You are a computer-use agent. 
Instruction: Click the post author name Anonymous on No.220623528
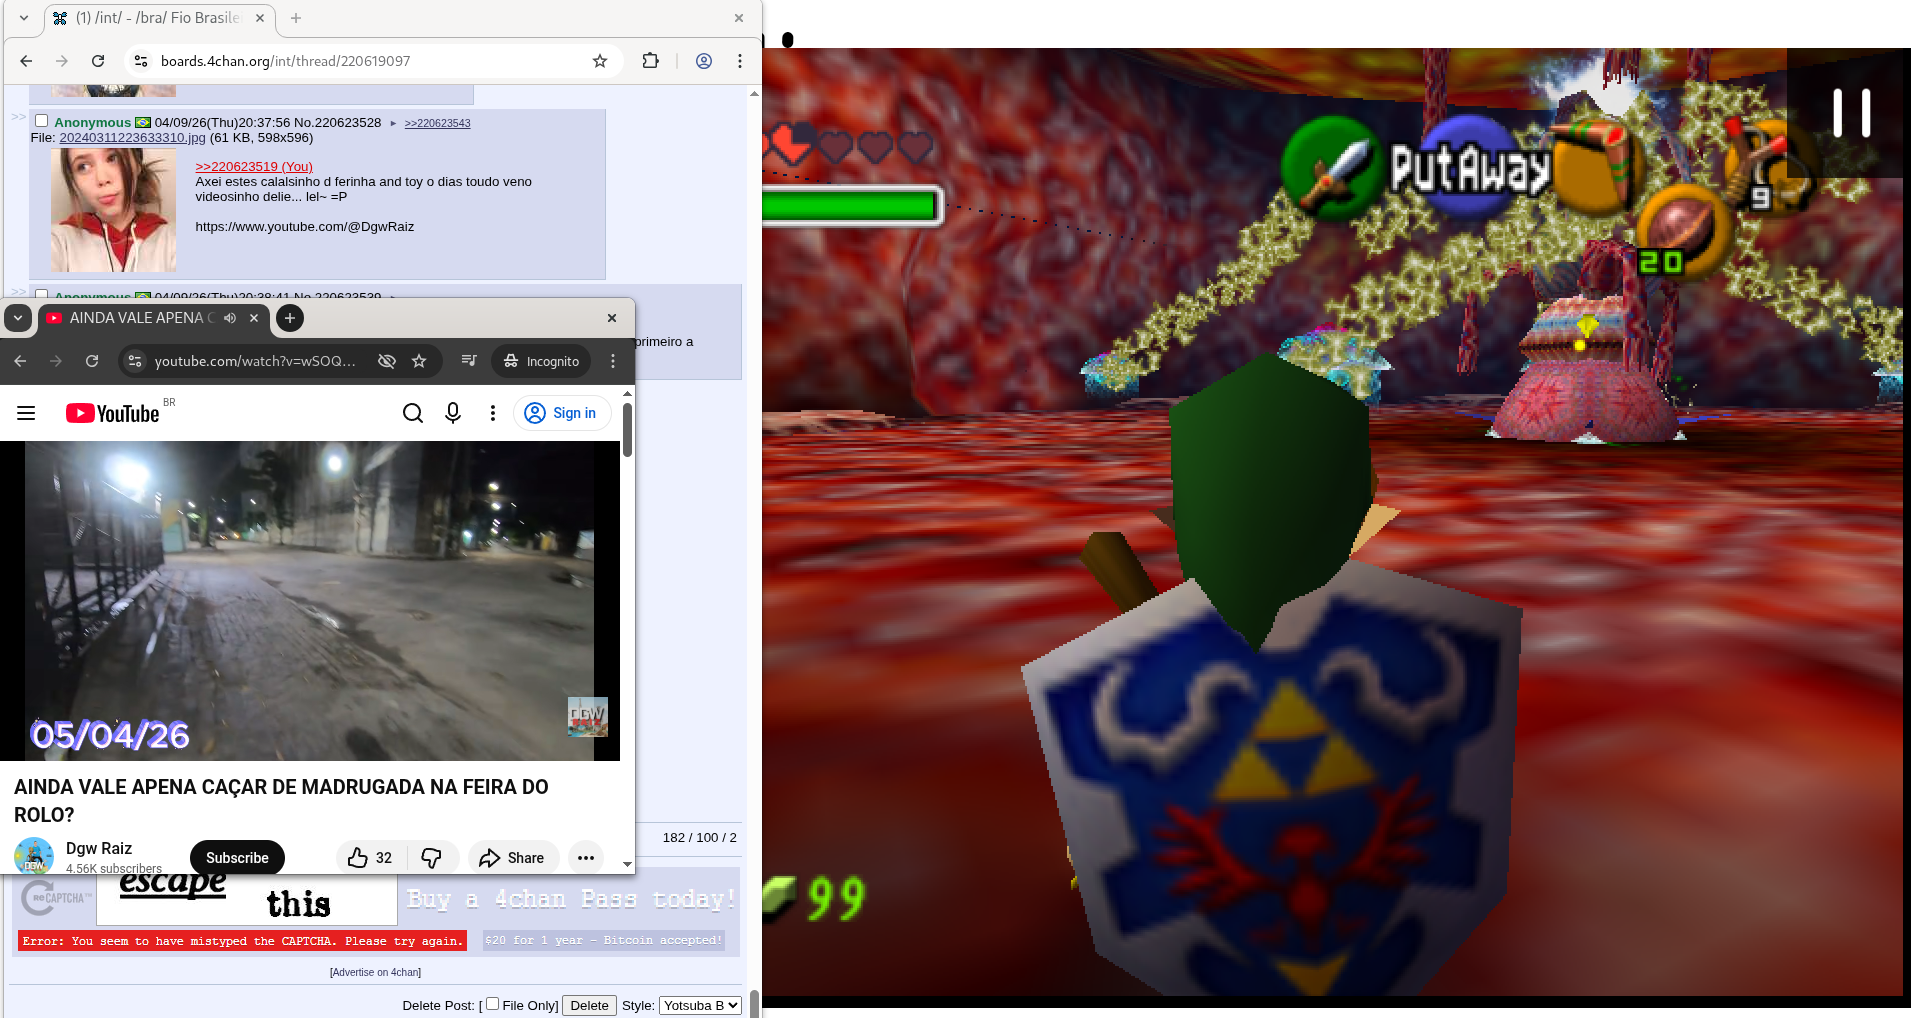92,123
